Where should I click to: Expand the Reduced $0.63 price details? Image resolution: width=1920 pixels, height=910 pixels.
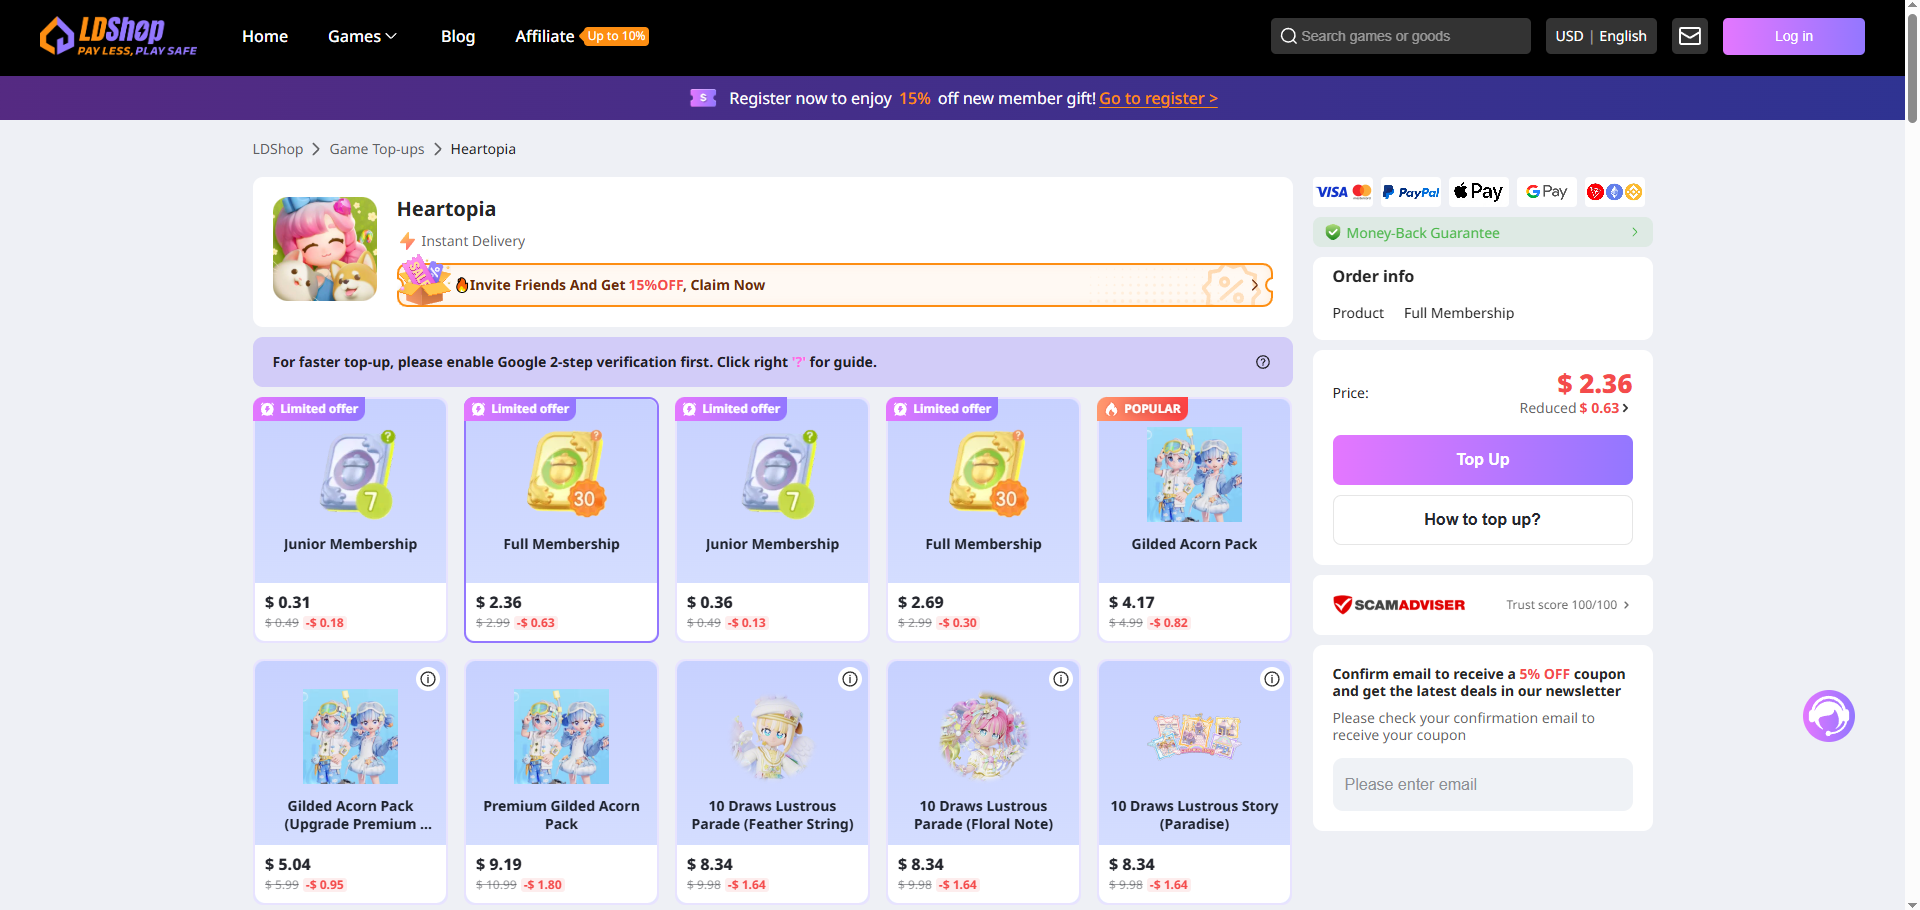(1574, 408)
